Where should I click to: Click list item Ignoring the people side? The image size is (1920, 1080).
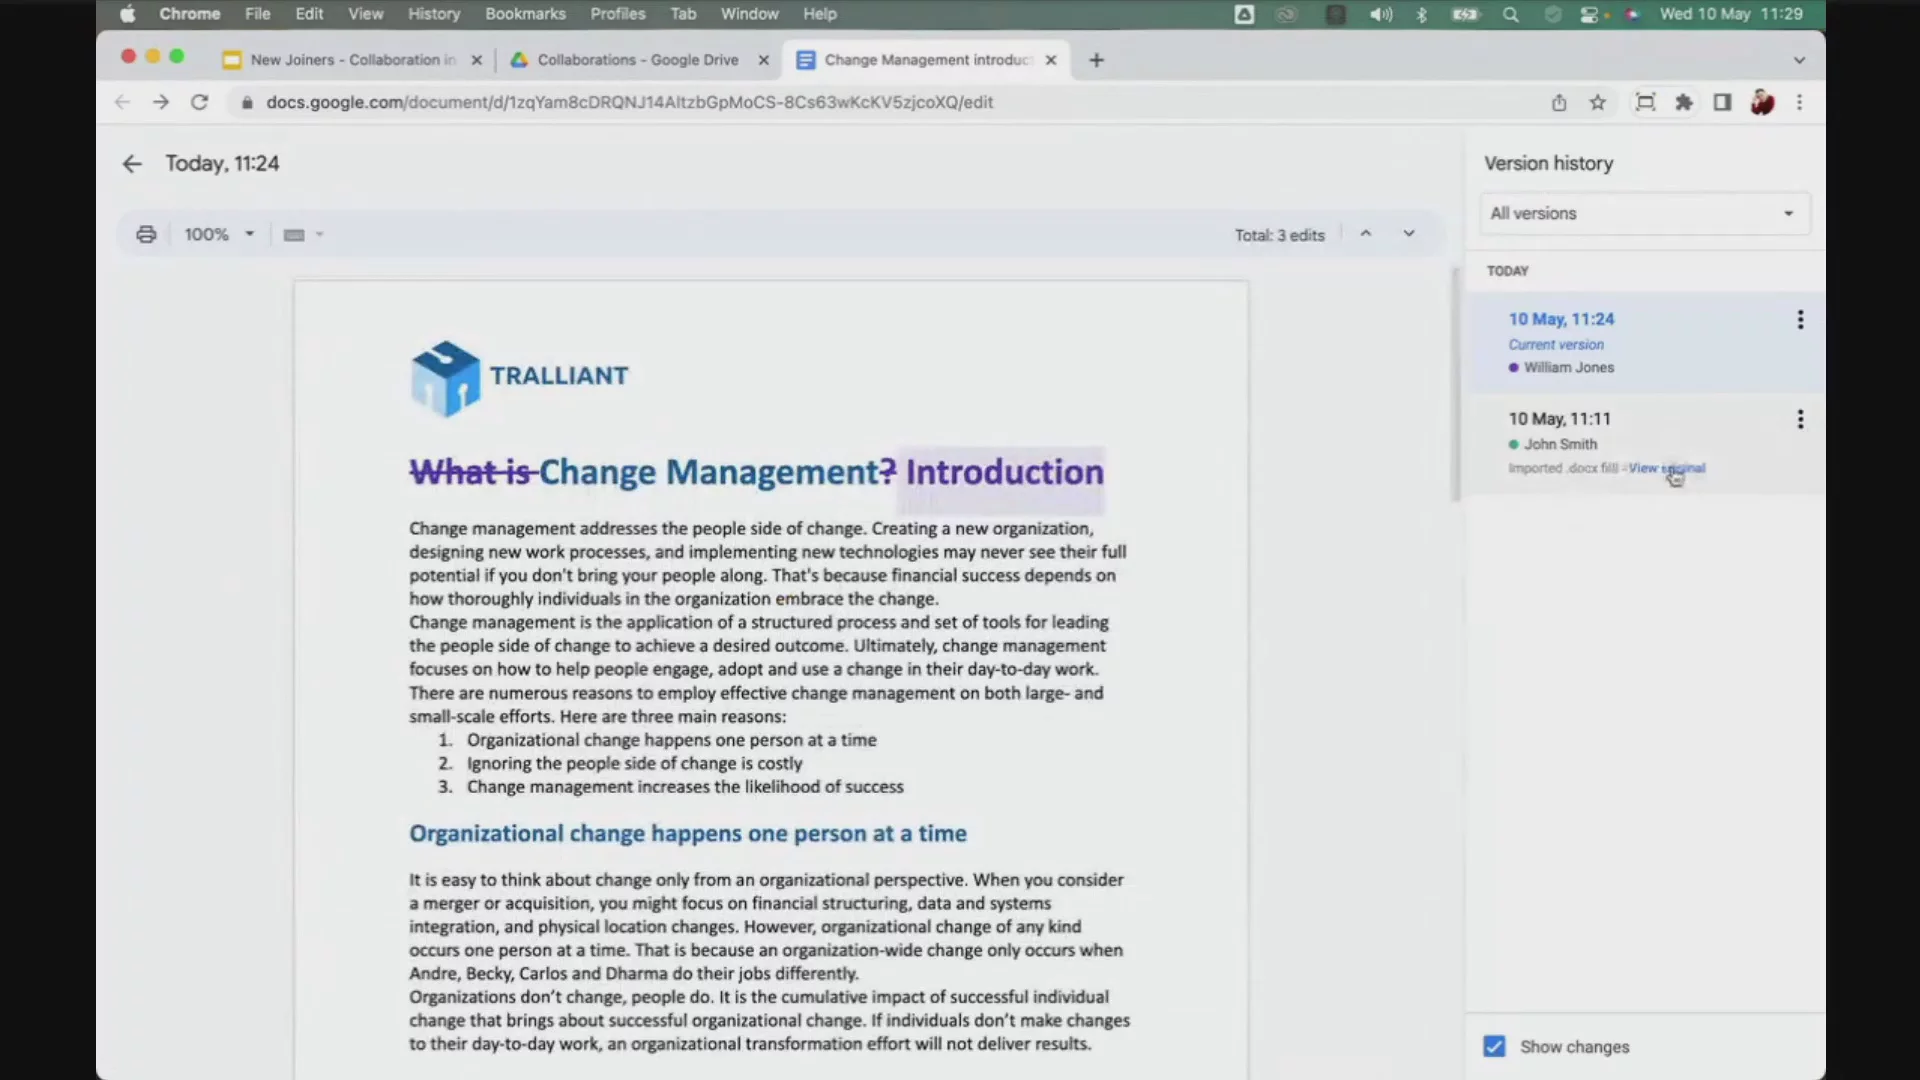tap(634, 763)
